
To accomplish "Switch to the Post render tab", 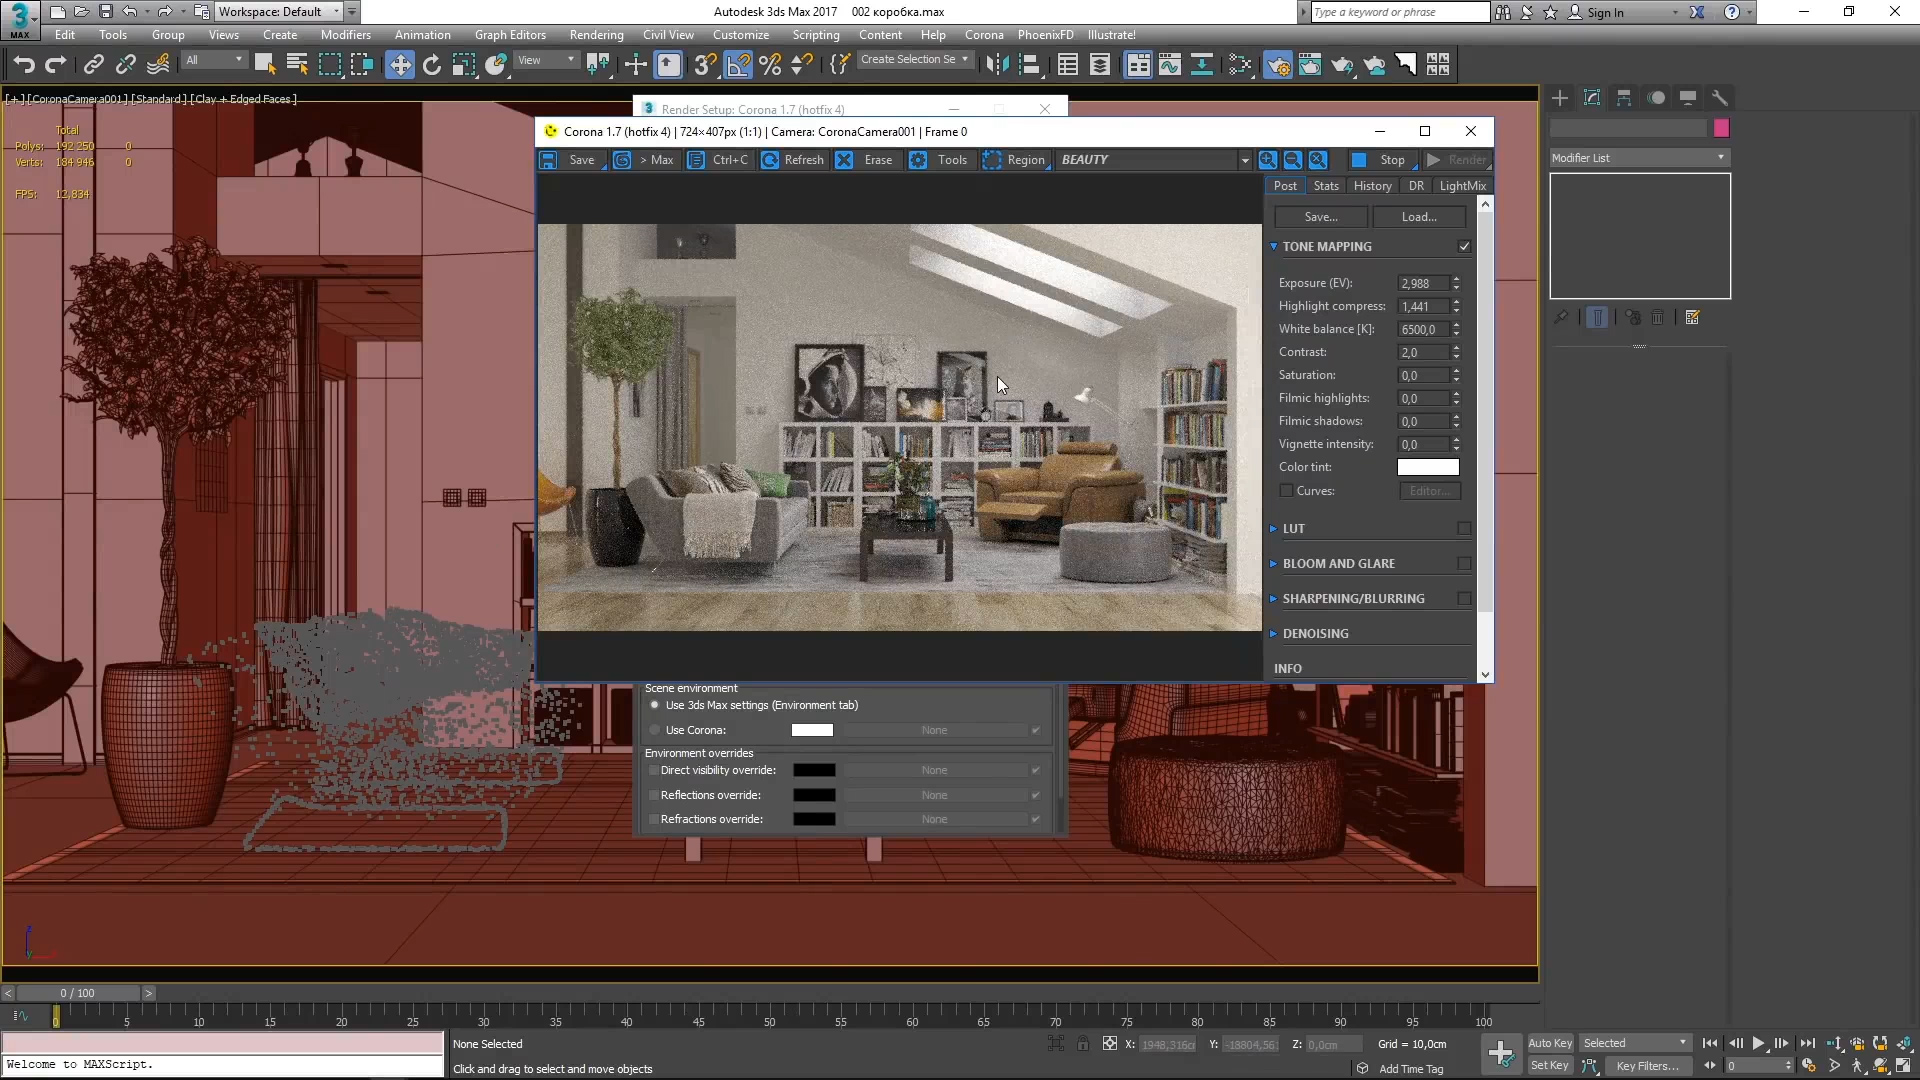I will pyautogui.click(x=1284, y=185).
